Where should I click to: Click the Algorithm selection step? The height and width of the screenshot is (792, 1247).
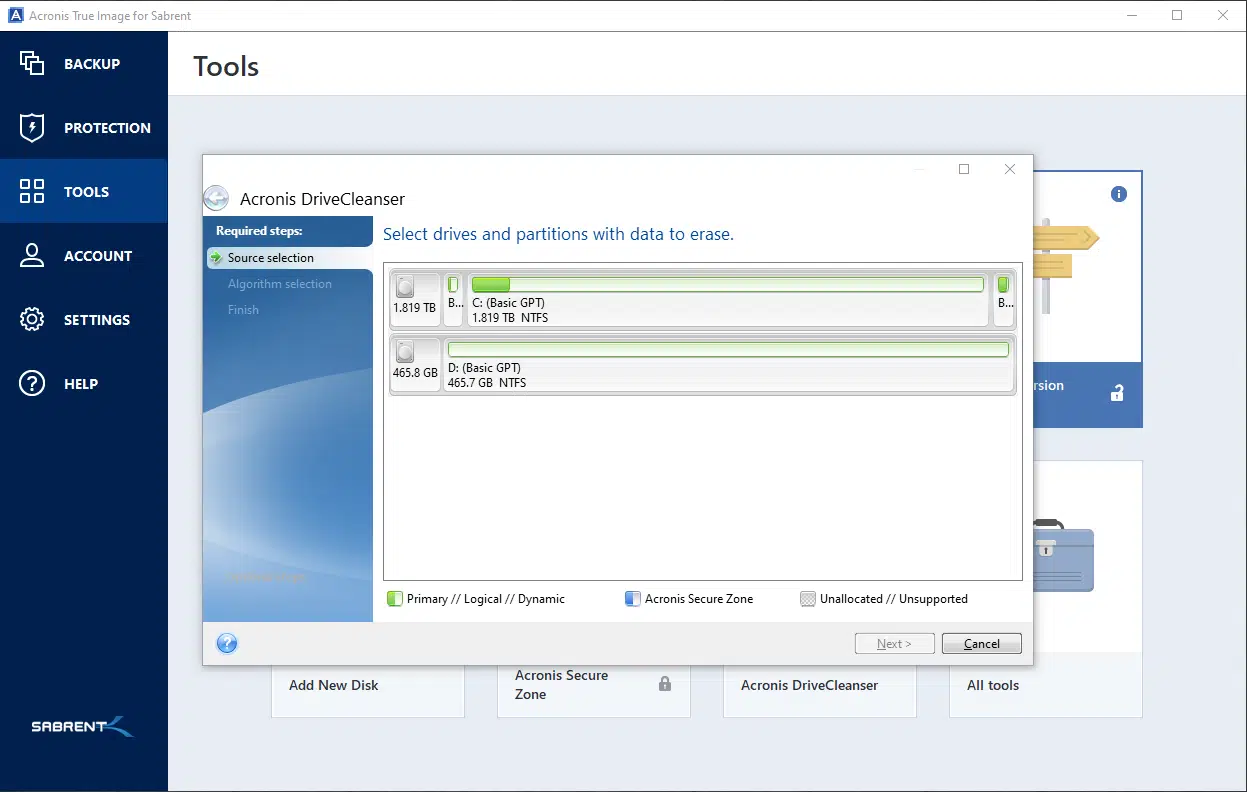coord(280,284)
